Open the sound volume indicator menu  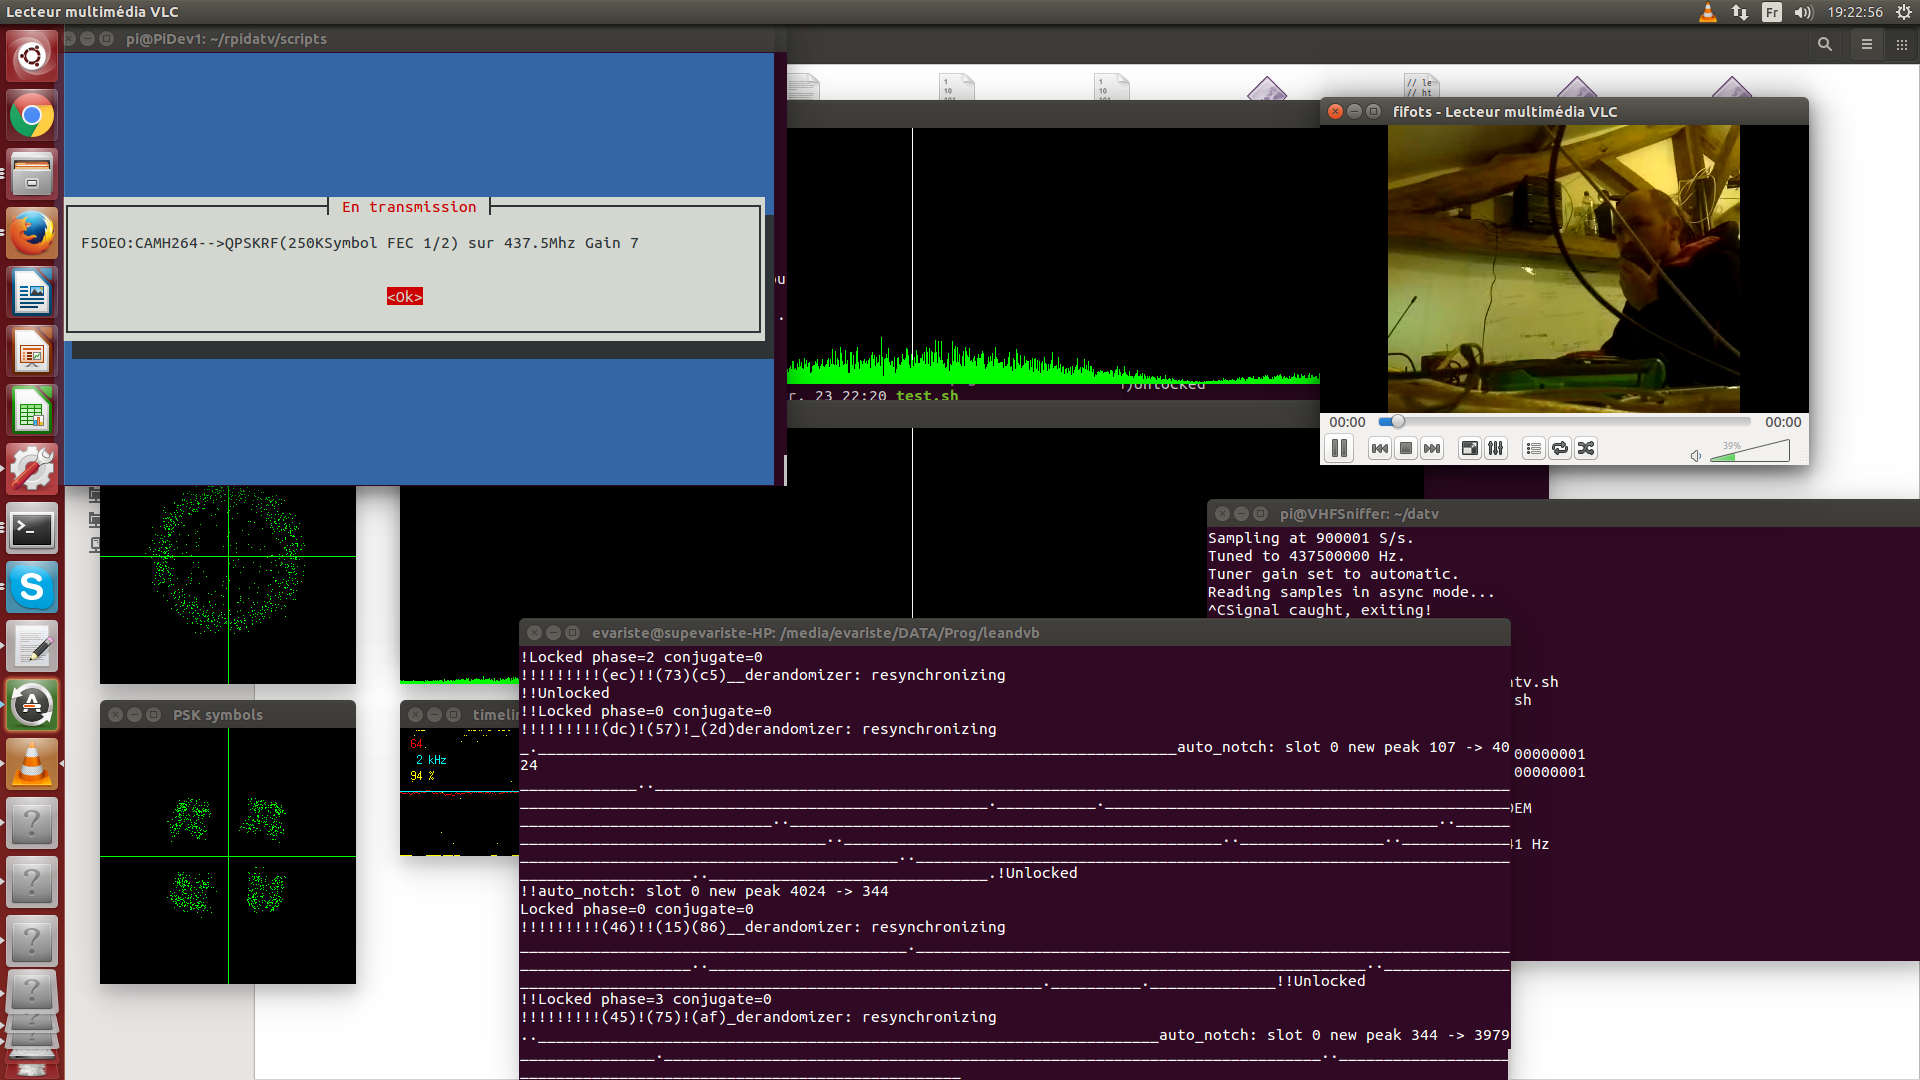point(1803,12)
